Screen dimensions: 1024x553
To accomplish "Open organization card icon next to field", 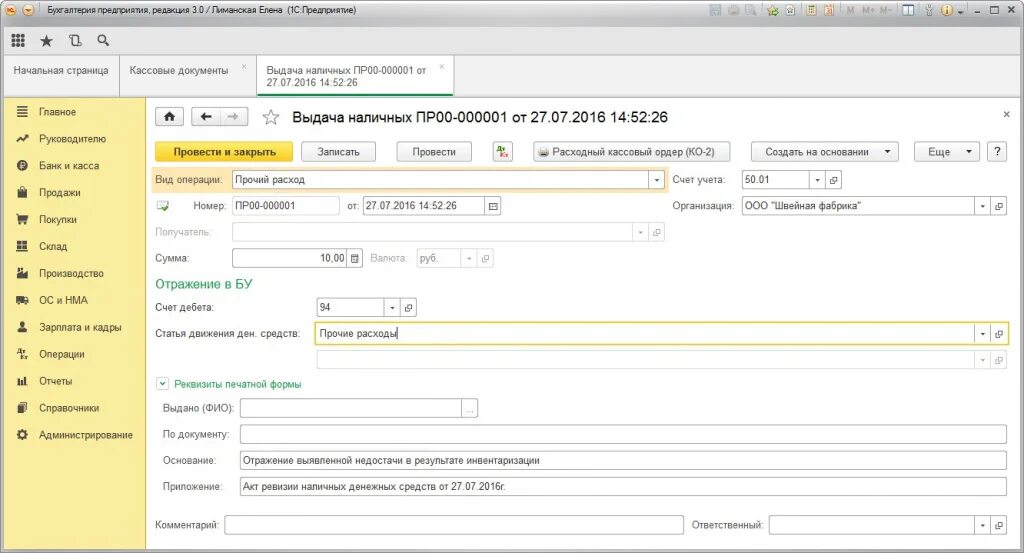I will [x=999, y=206].
